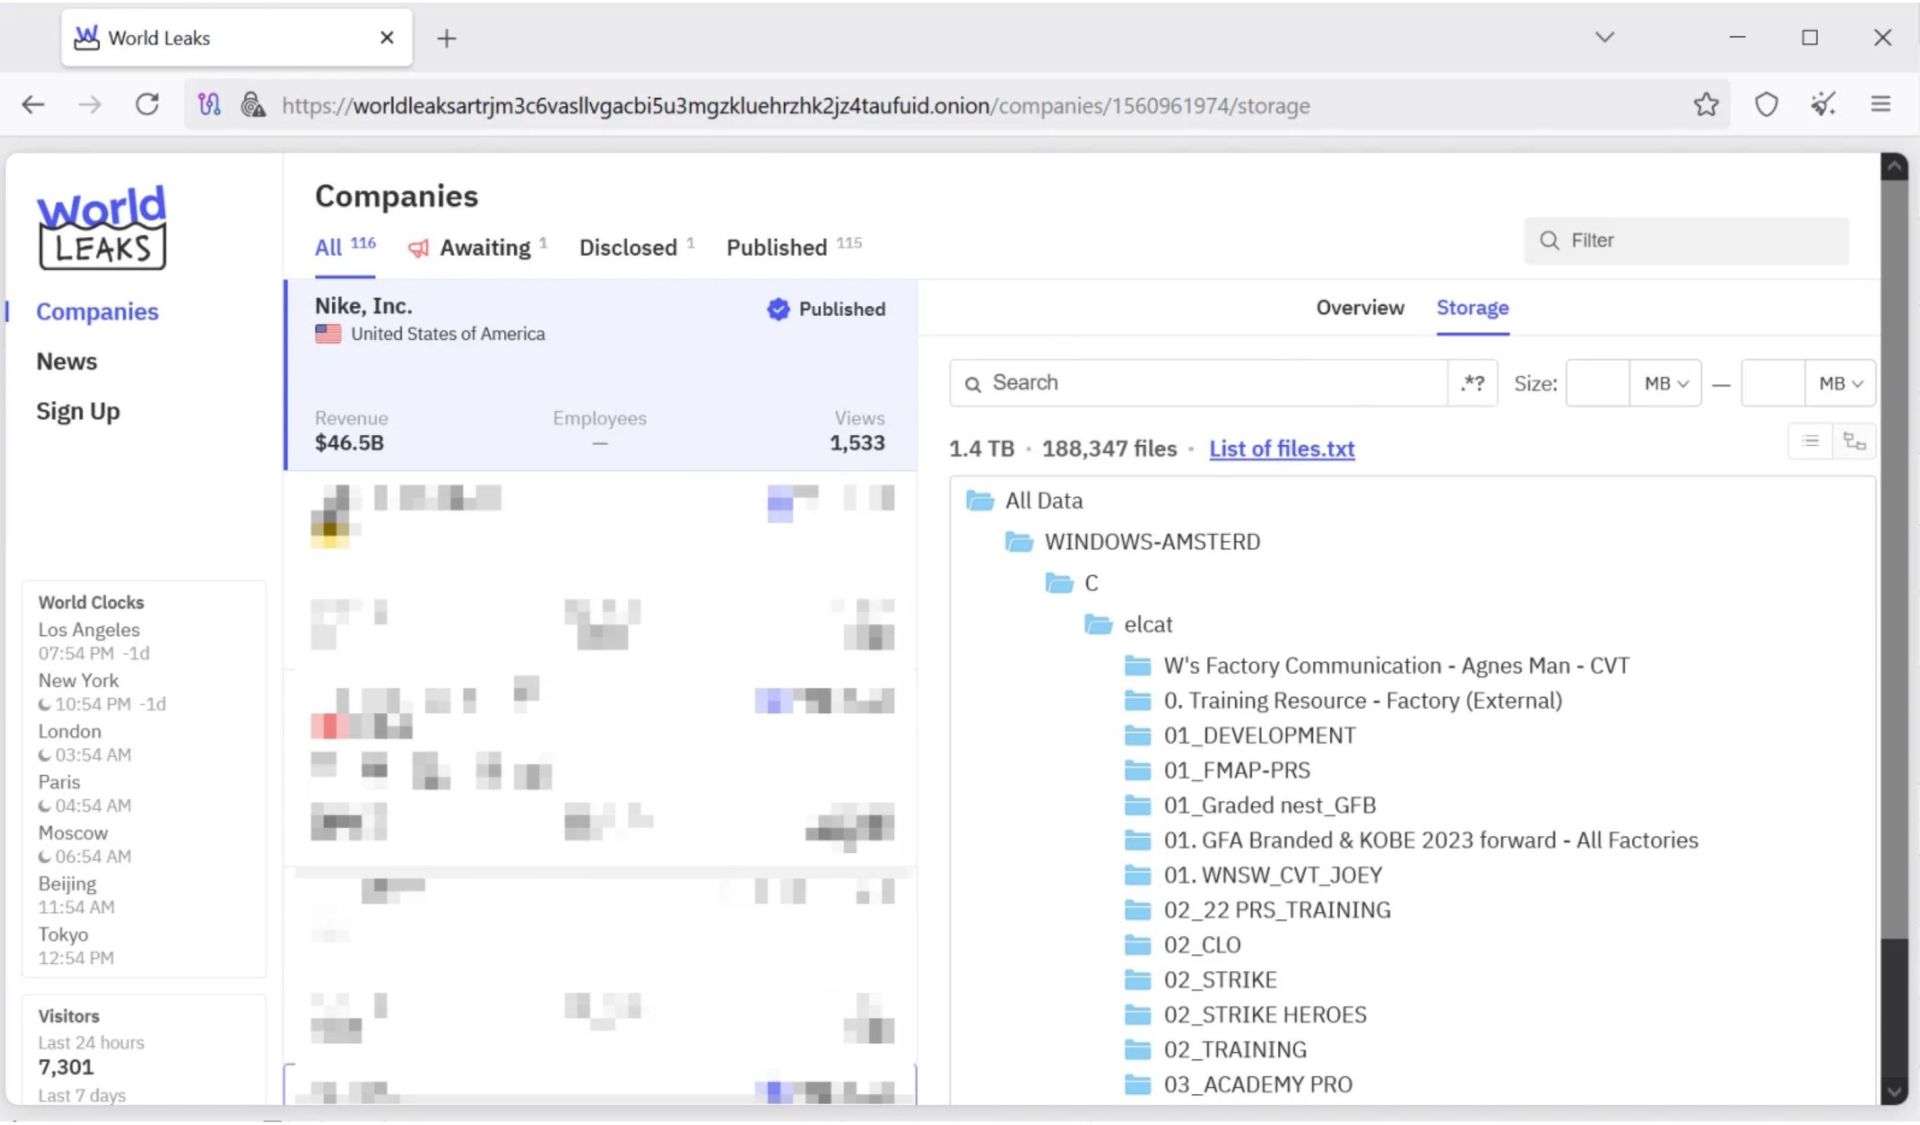Click the Published verified badge icon
The width and height of the screenshot is (1920, 1125).
tap(778, 309)
